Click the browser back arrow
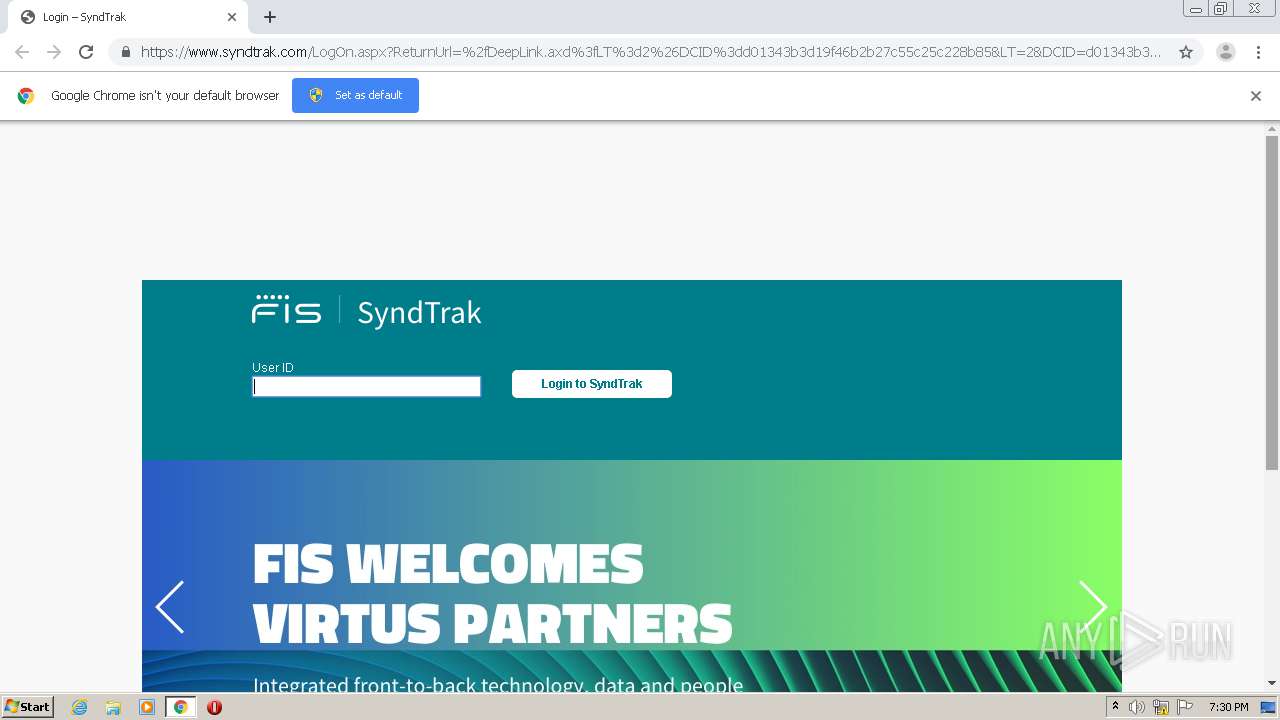 coord(22,52)
